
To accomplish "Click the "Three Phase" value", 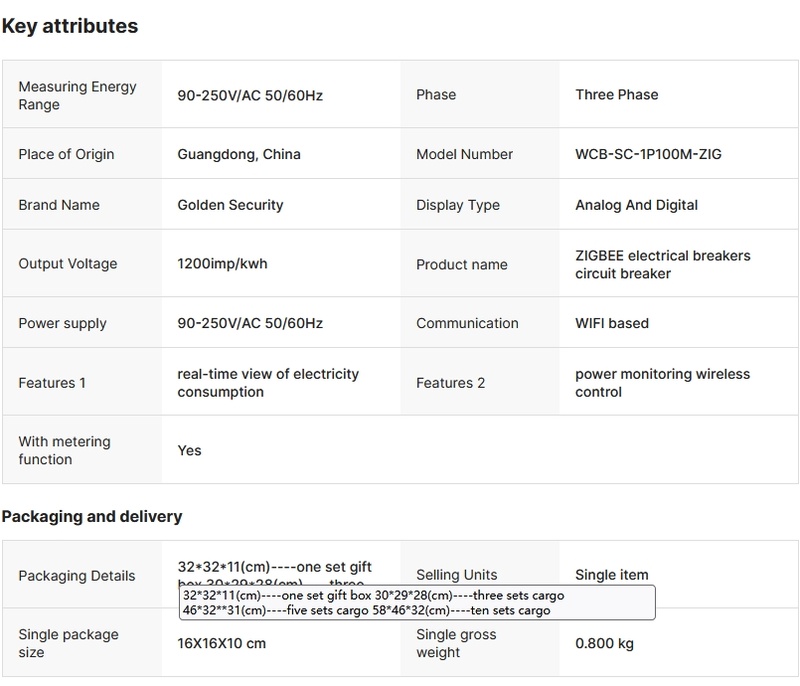I will [616, 95].
